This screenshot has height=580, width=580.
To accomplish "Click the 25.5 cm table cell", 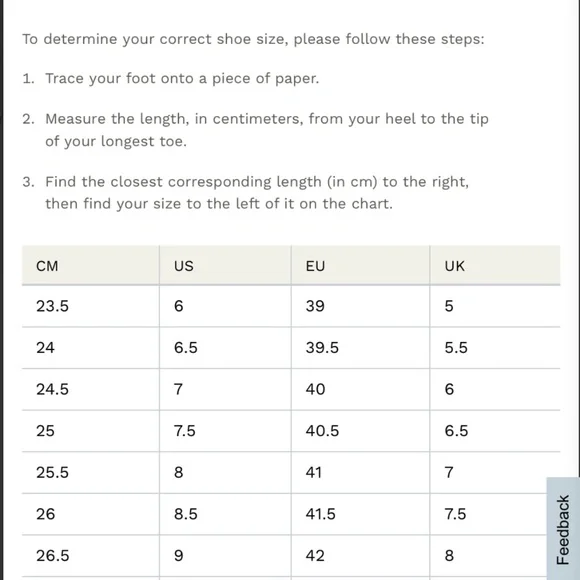I will 91,472.
